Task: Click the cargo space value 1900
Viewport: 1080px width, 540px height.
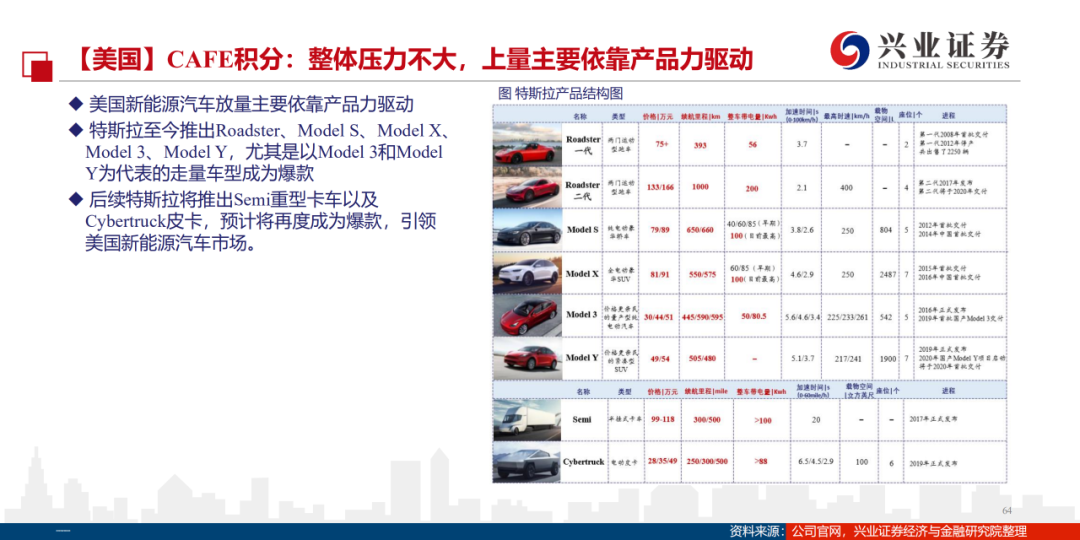Action: point(889,358)
